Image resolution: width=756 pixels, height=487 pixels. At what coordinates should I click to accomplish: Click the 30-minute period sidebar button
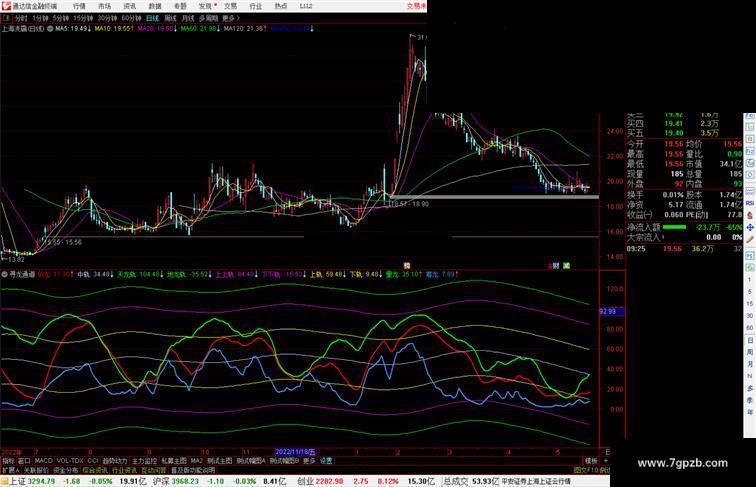point(750,316)
